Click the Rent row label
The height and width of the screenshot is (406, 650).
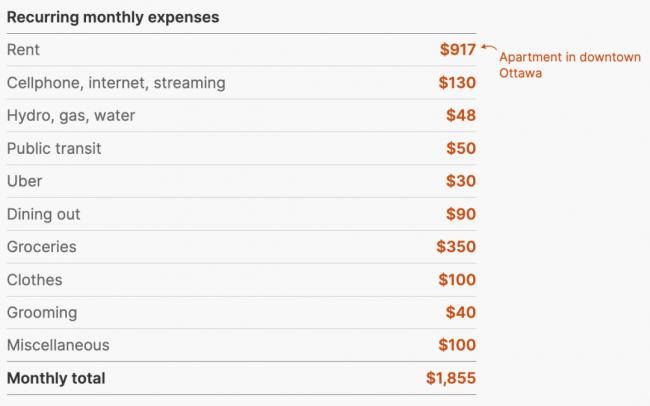tap(23, 50)
